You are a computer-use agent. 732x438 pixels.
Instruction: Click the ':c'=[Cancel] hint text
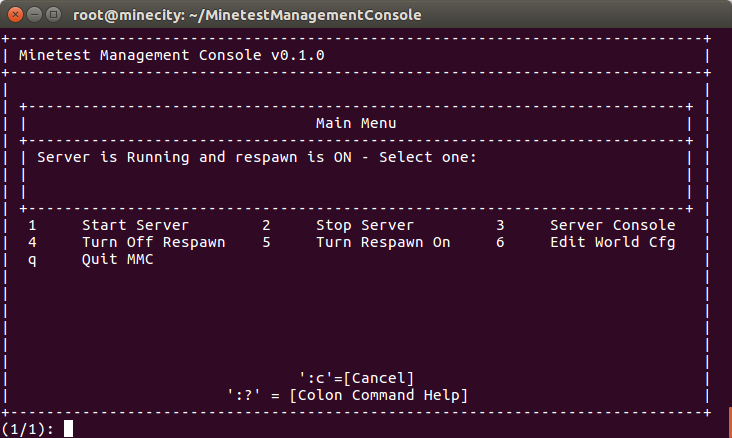(356, 378)
